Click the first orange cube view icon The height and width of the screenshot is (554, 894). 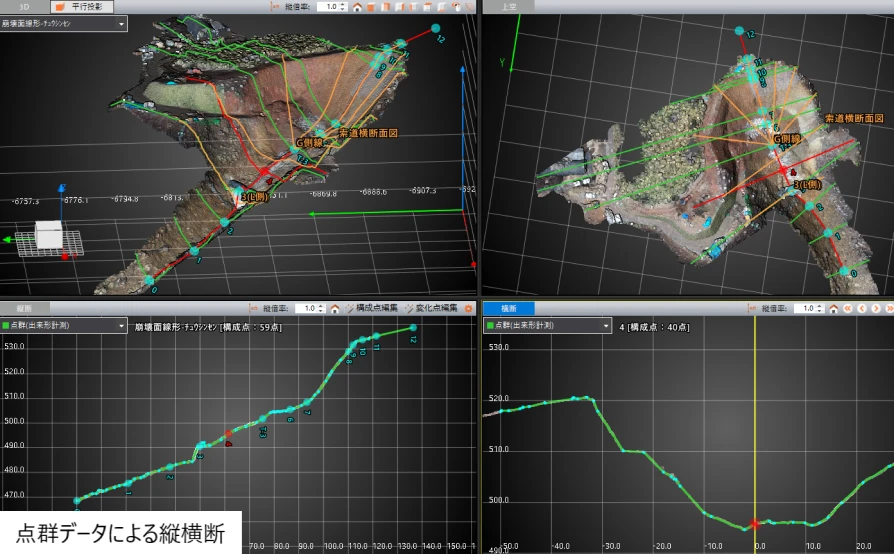coord(371,6)
